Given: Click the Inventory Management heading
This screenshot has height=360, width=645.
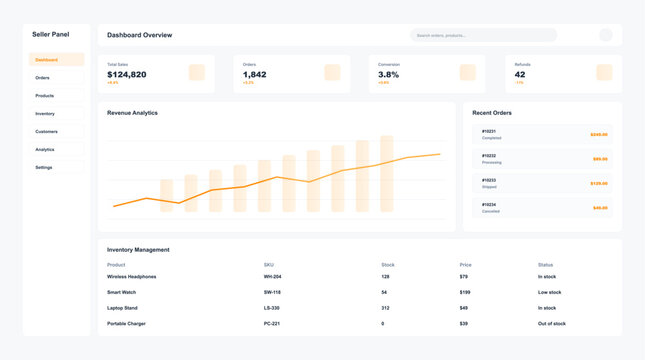Looking at the screenshot, I should (138, 250).
